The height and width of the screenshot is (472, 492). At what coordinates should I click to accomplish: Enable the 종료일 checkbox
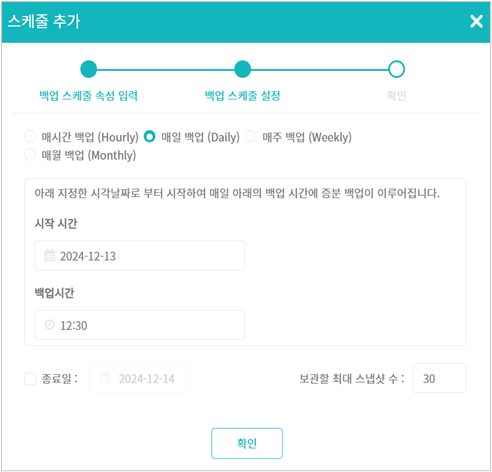(30, 379)
